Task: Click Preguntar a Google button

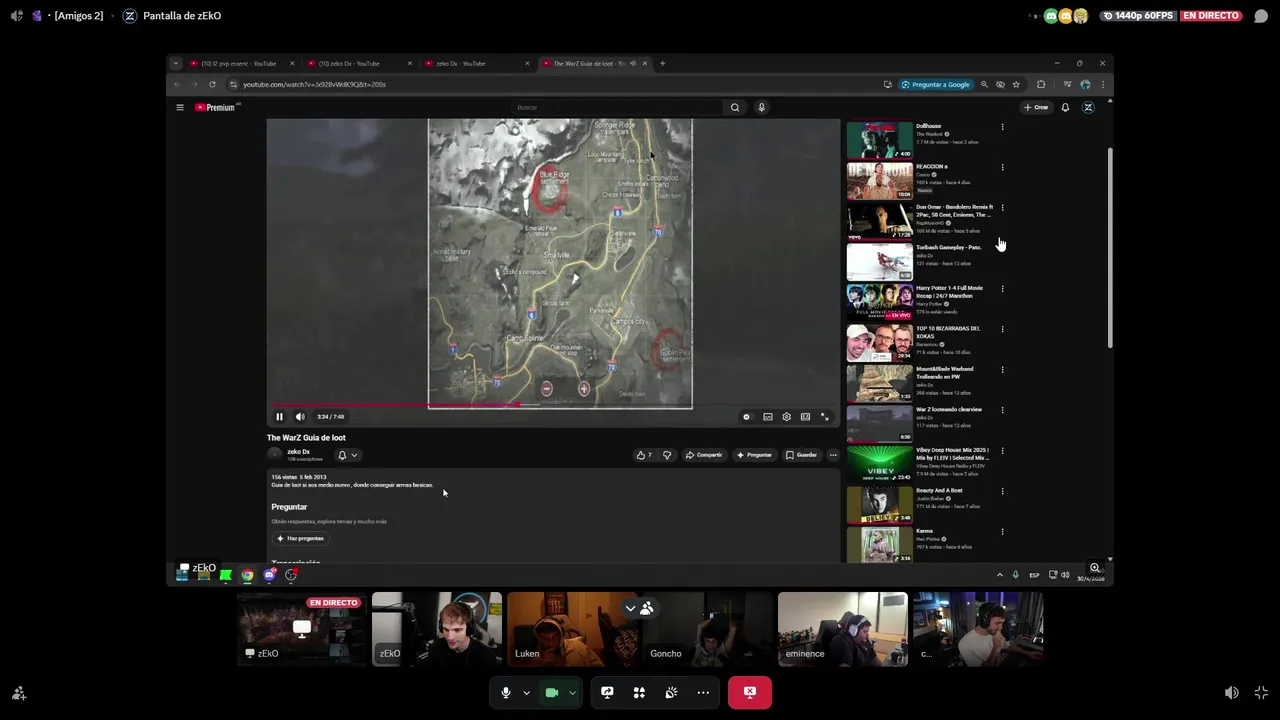Action: click(935, 84)
